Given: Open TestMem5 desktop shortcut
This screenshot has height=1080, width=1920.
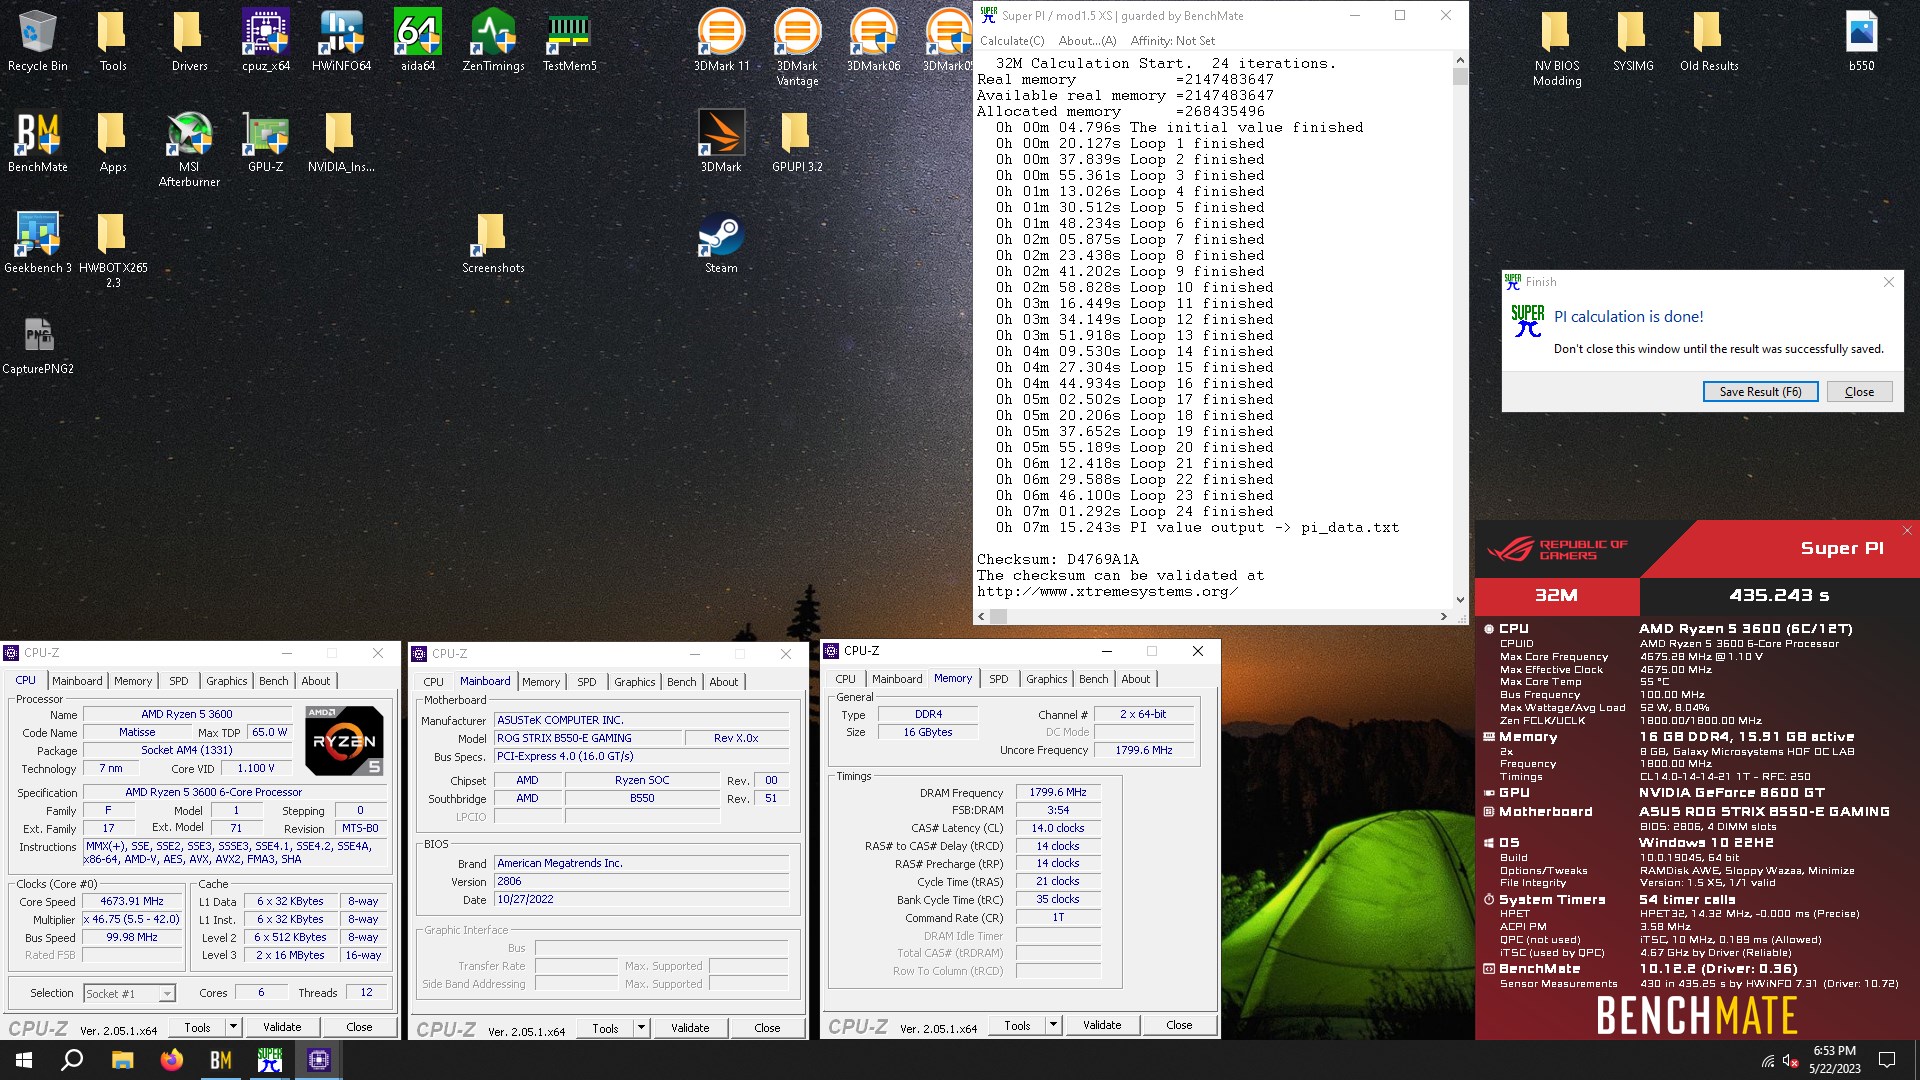Looking at the screenshot, I should (570, 40).
